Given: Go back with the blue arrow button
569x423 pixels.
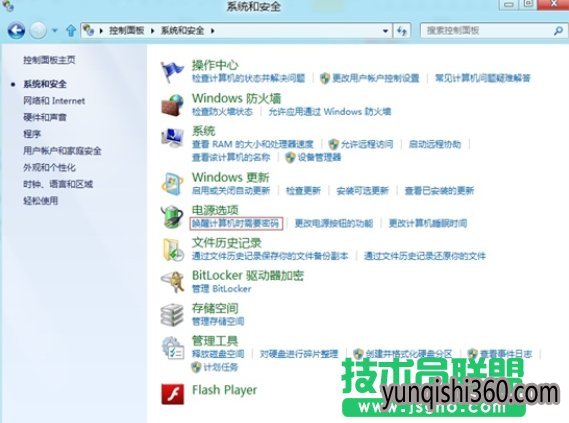Looking at the screenshot, I should tap(16, 30).
